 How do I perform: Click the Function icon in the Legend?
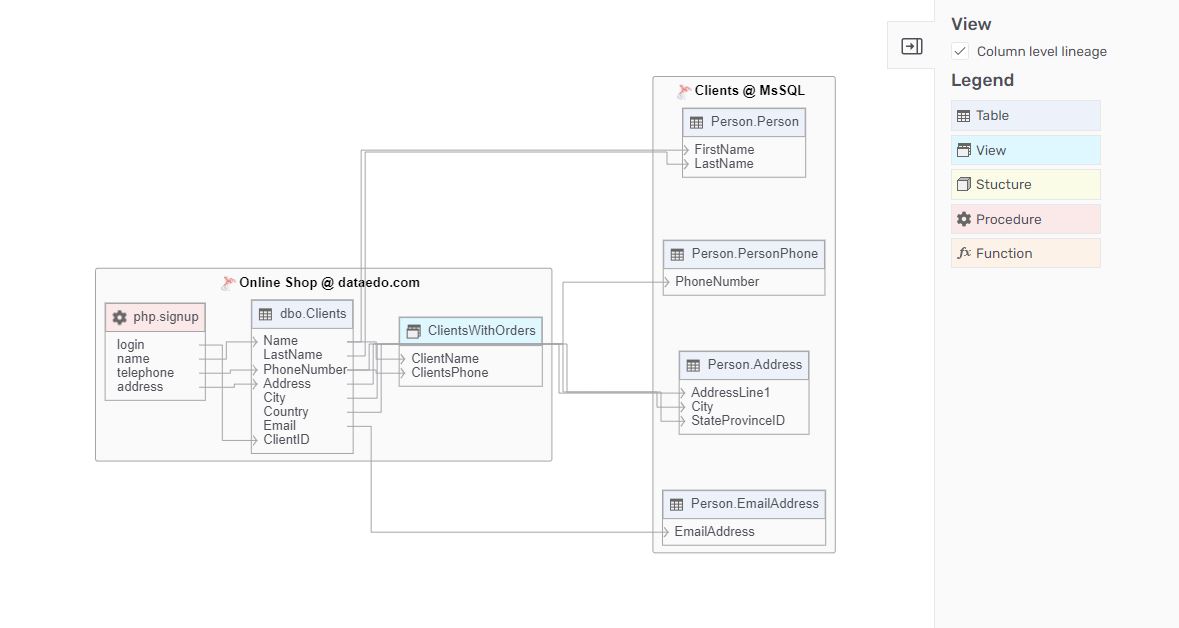(964, 253)
